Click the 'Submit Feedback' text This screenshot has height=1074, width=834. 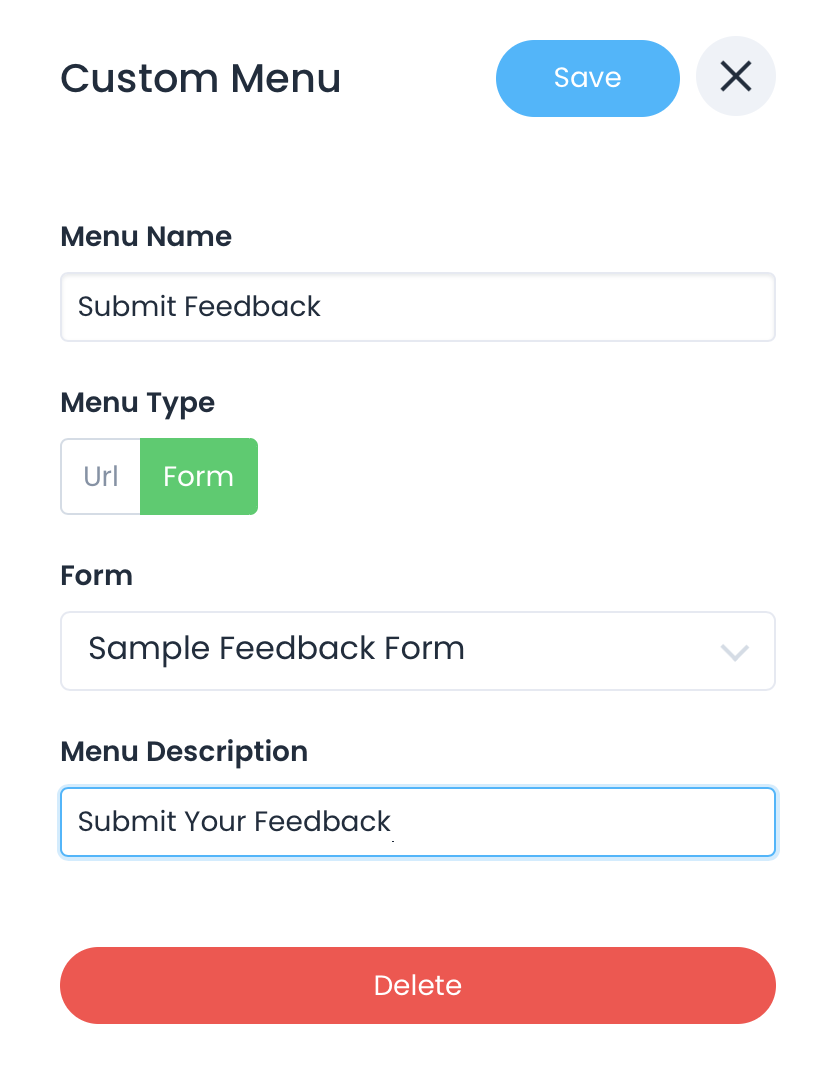tap(199, 306)
